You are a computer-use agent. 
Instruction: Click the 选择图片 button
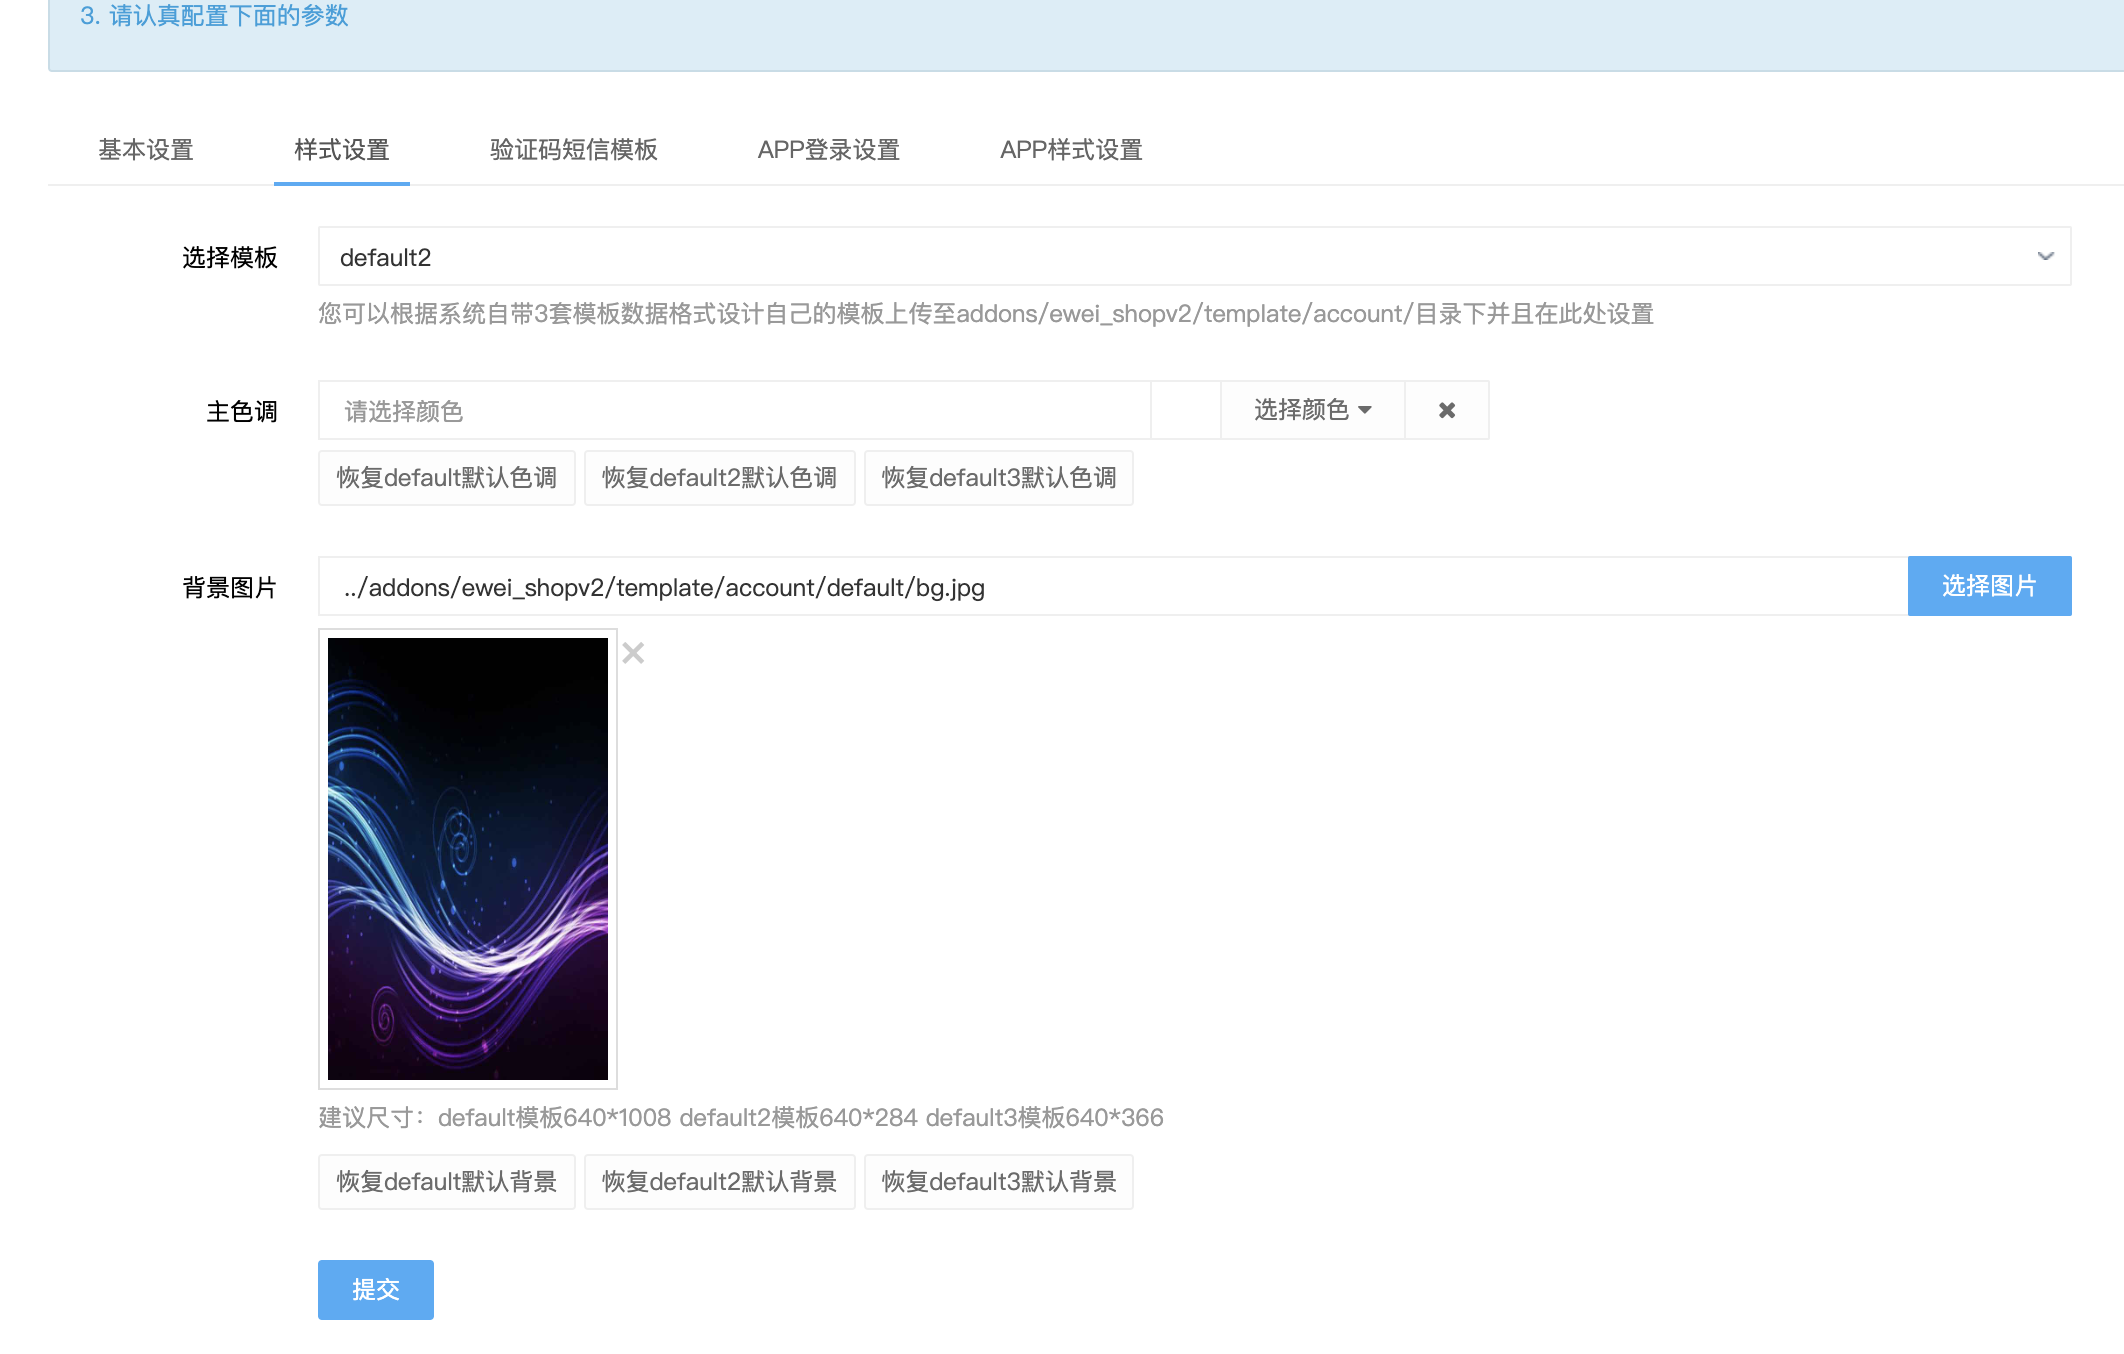(x=1989, y=586)
